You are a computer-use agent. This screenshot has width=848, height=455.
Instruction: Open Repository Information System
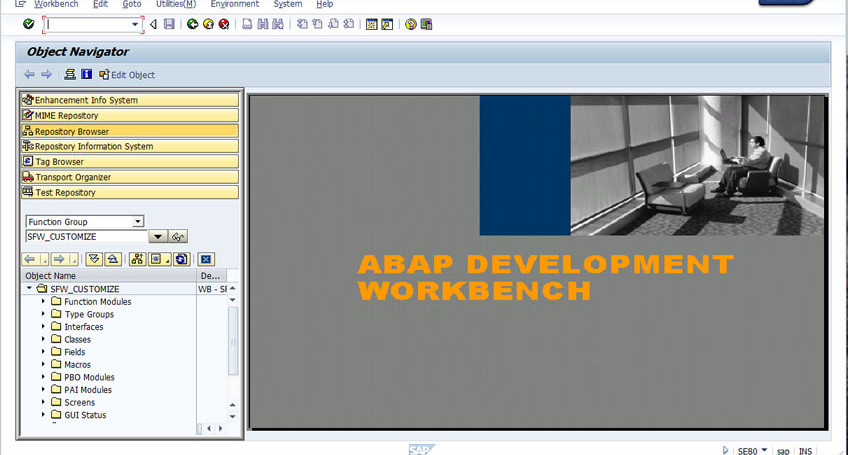[130, 146]
